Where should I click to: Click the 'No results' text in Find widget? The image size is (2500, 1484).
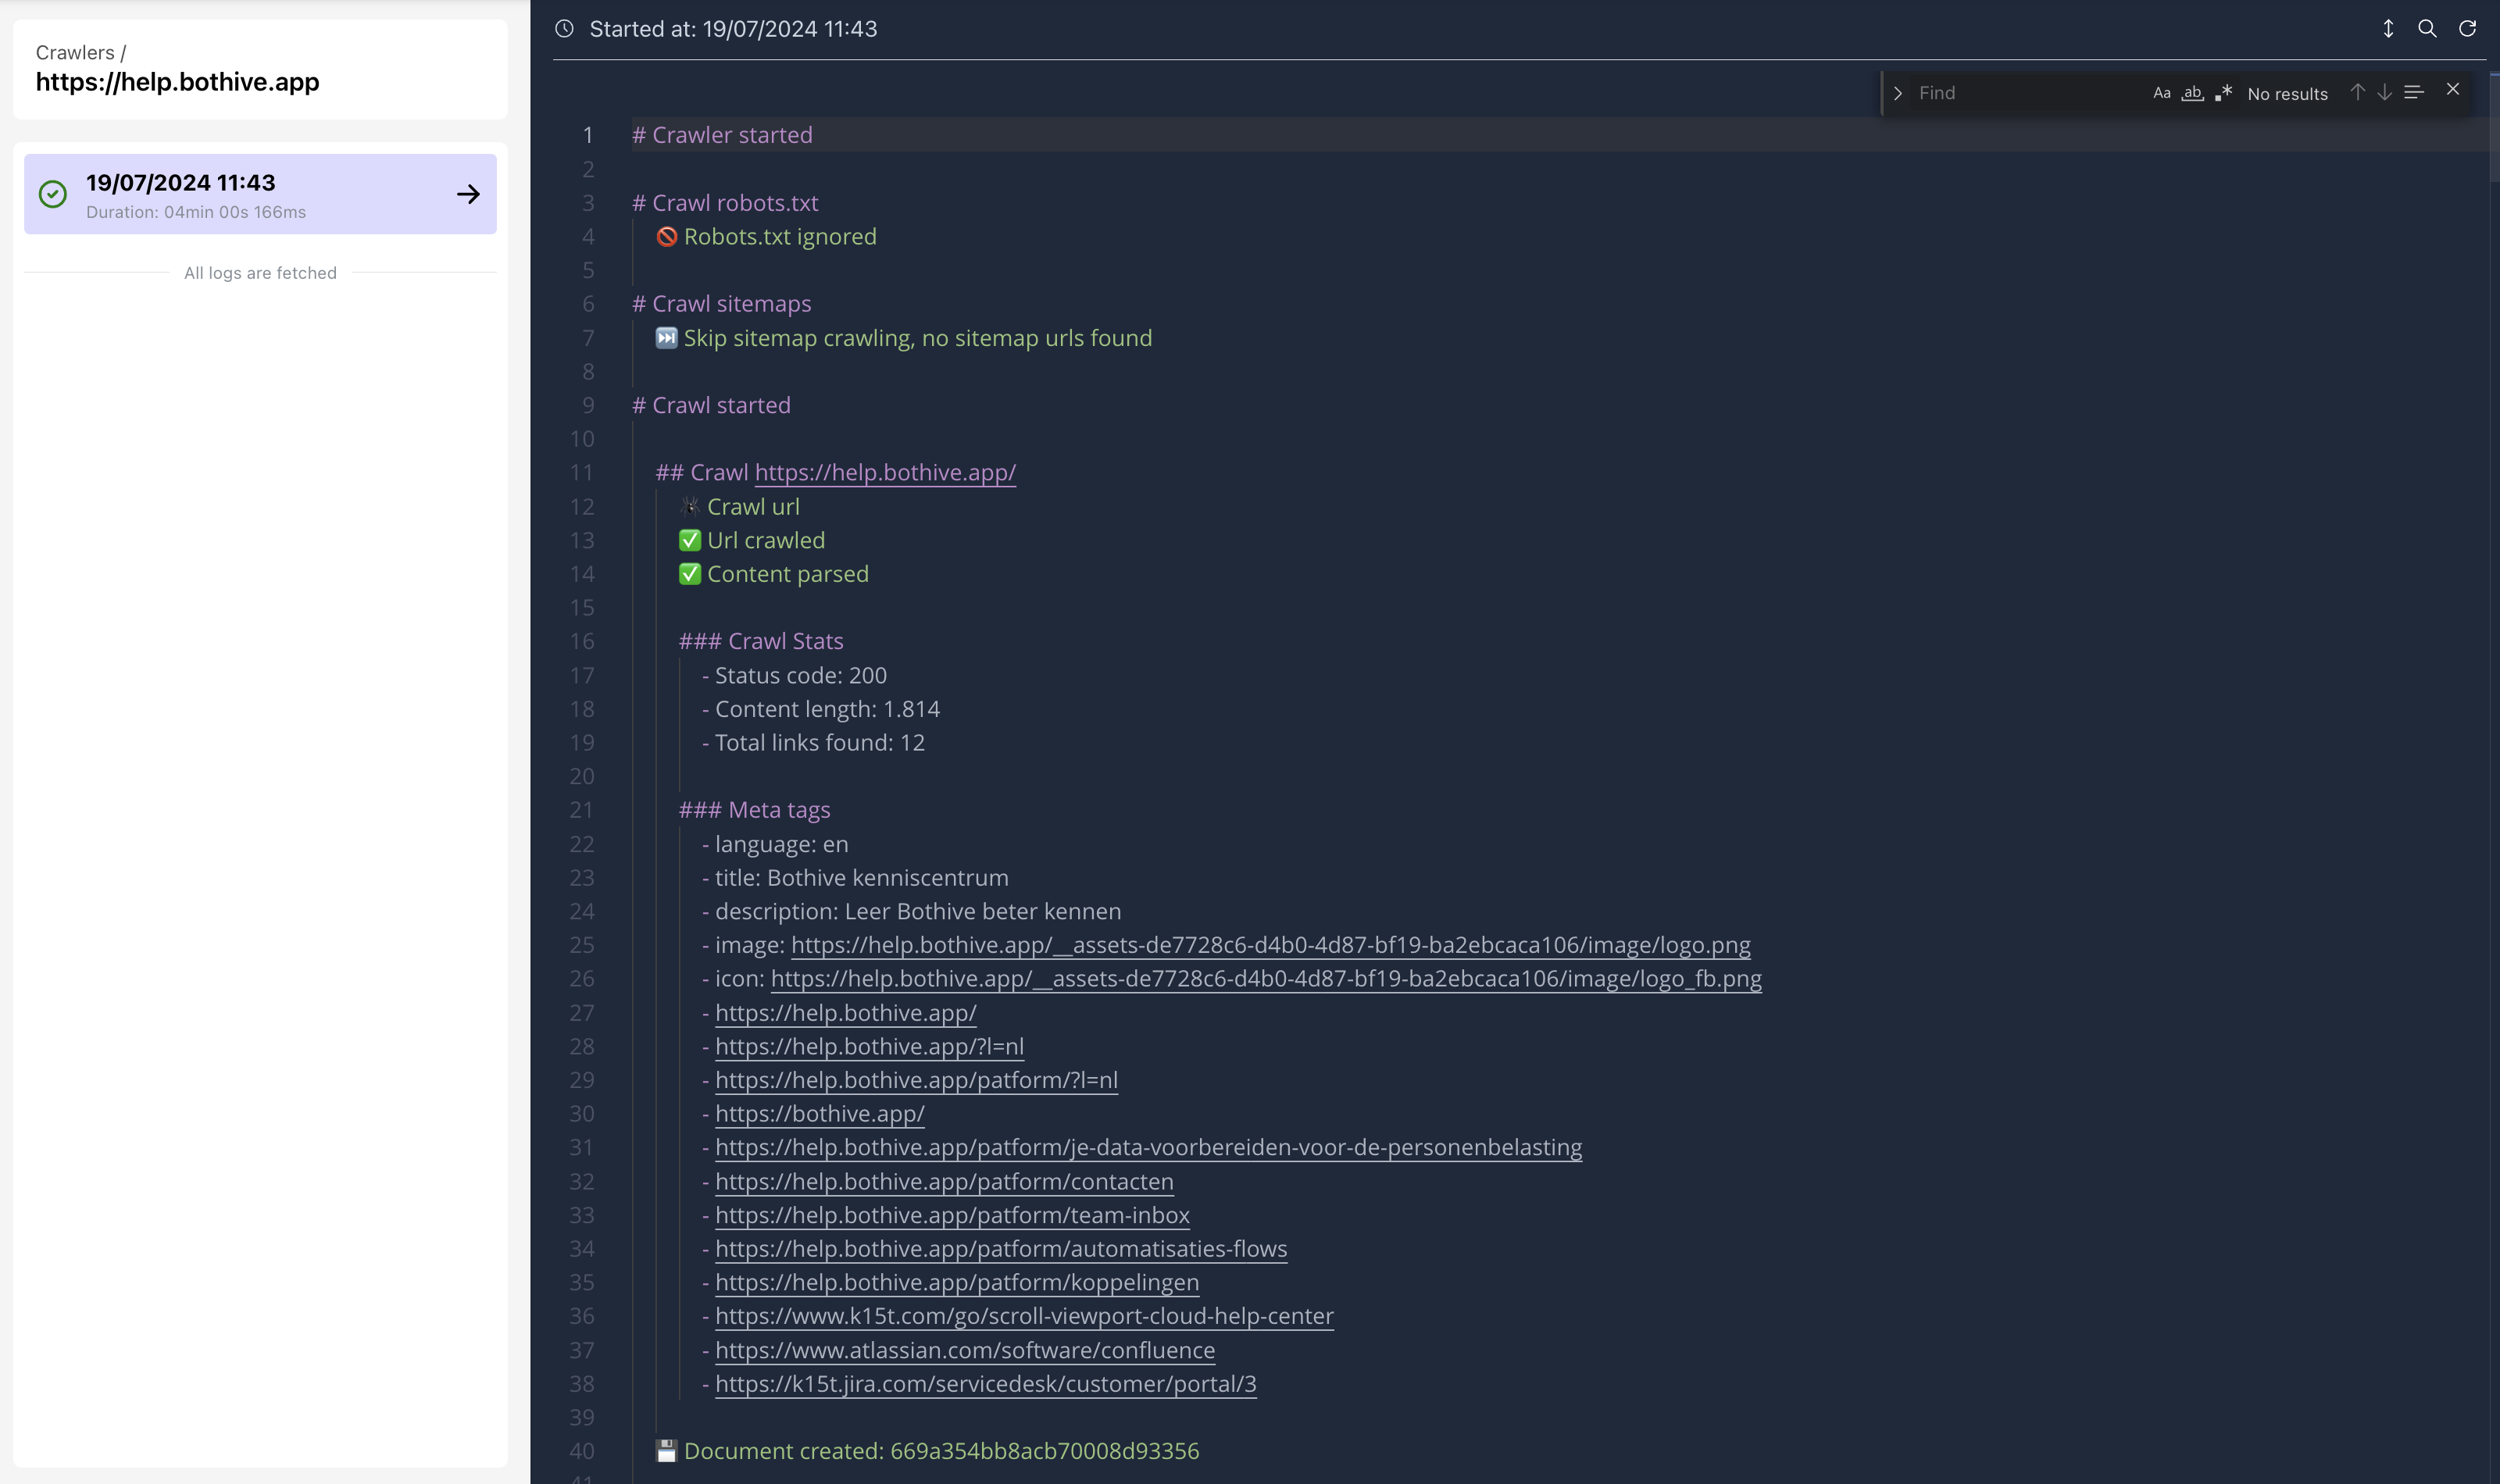[2287, 94]
